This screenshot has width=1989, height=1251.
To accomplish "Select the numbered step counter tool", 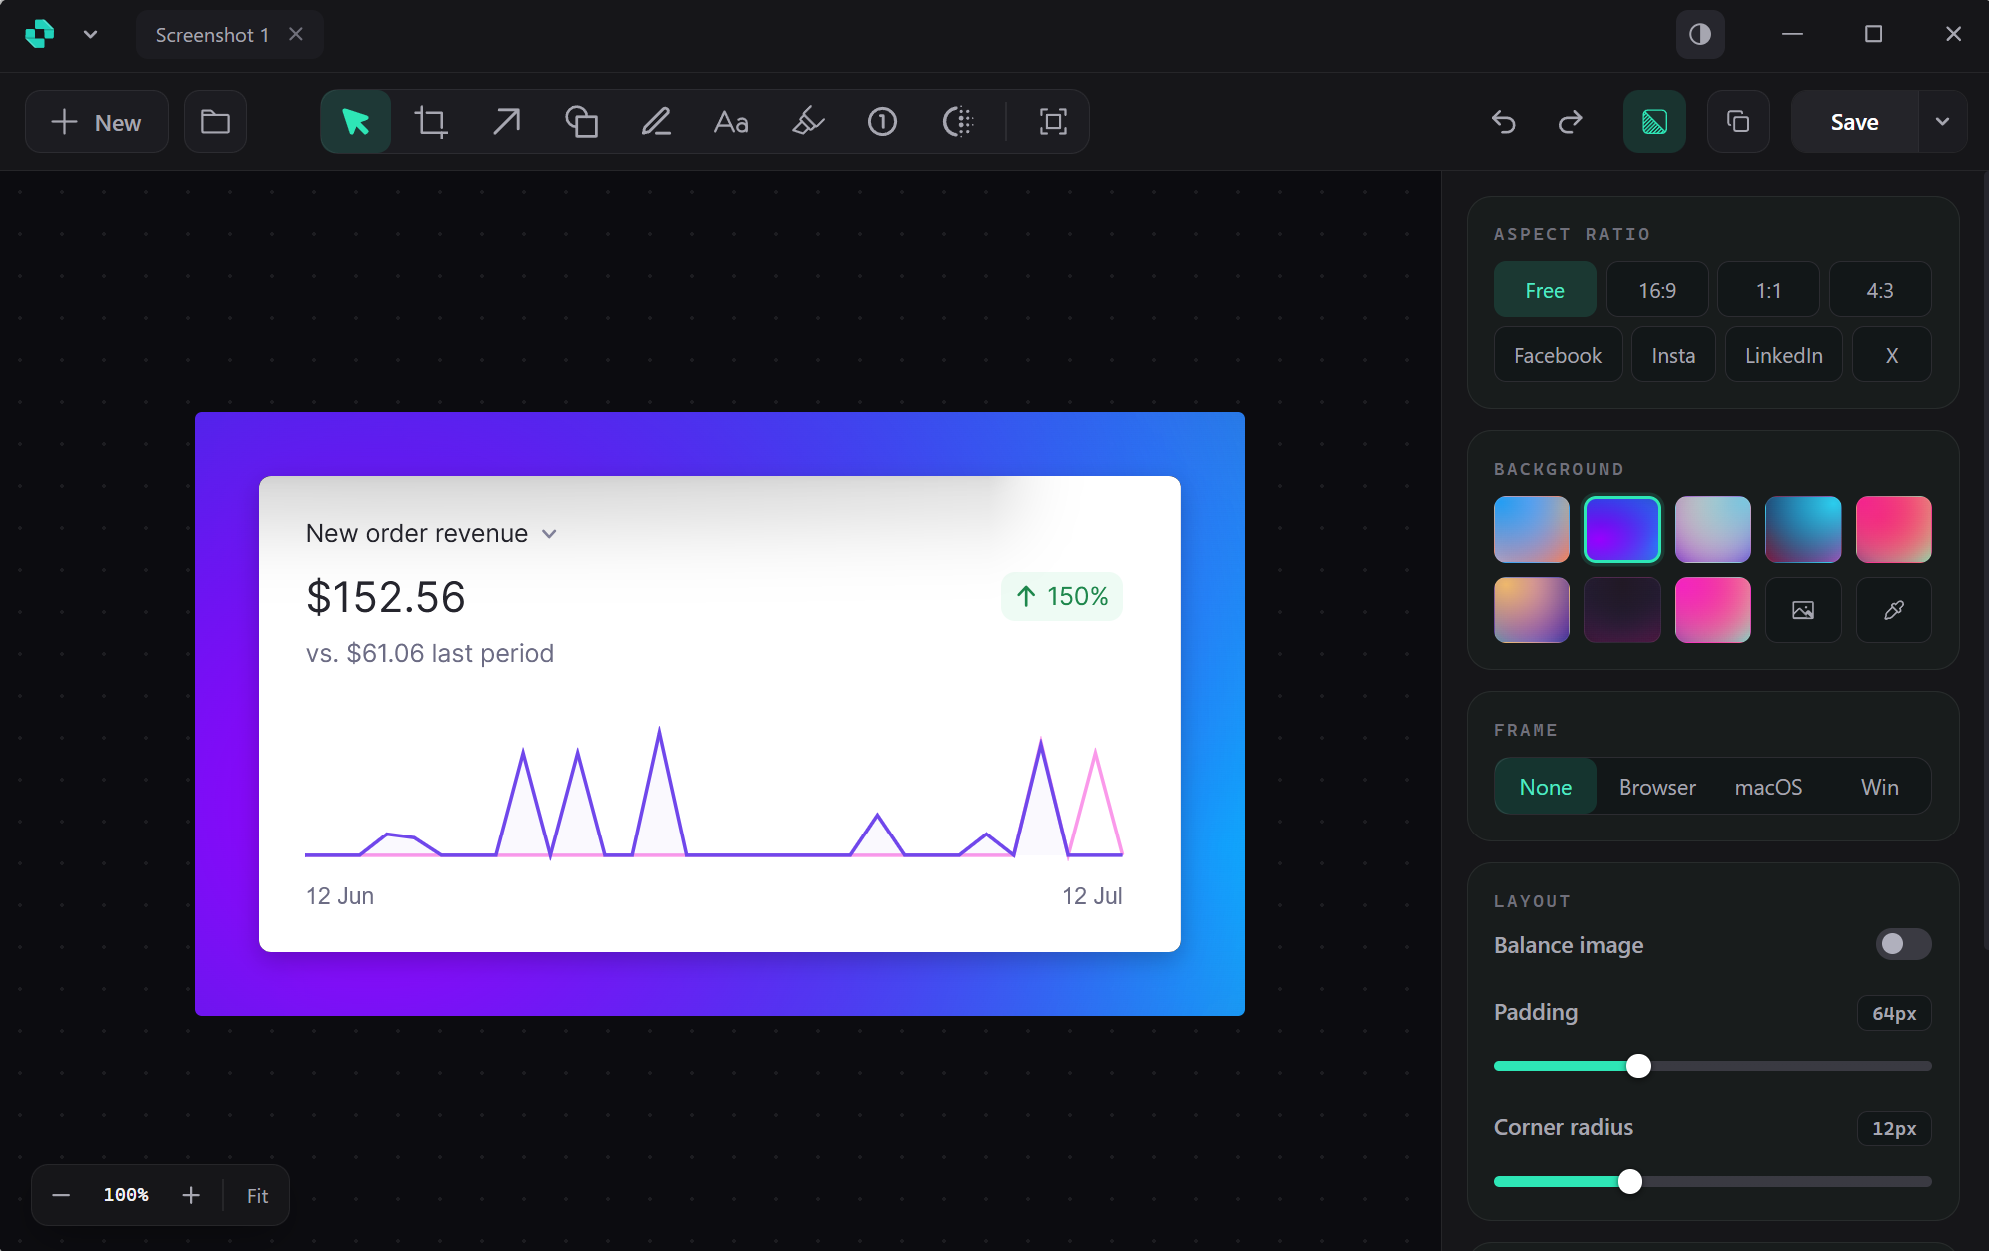I will click(x=882, y=122).
